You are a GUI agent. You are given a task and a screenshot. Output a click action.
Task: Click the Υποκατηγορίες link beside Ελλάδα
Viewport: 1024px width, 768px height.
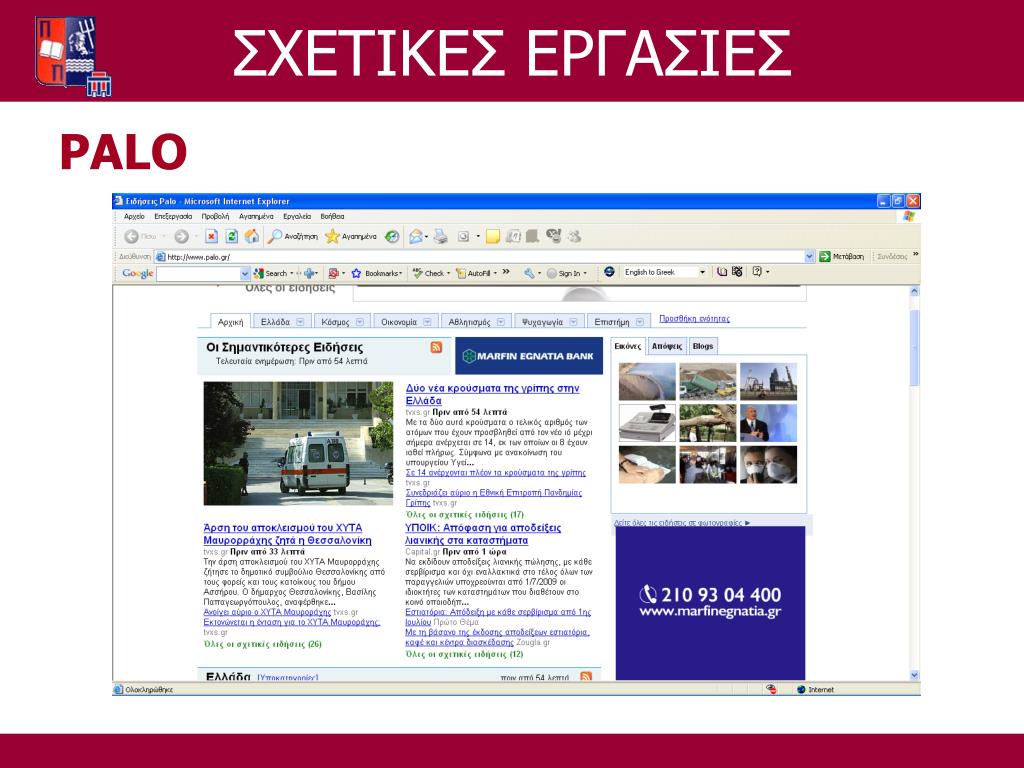click(288, 678)
